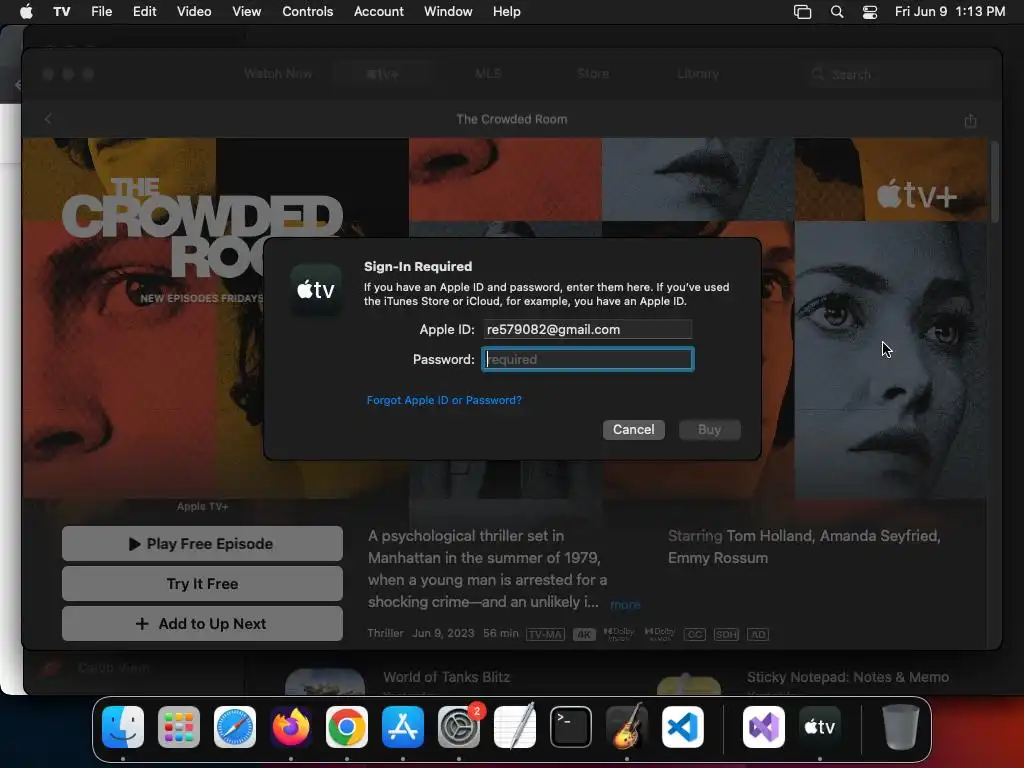Open Launchpad from the Dock
This screenshot has width=1024, height=768.
coord(179,727)
